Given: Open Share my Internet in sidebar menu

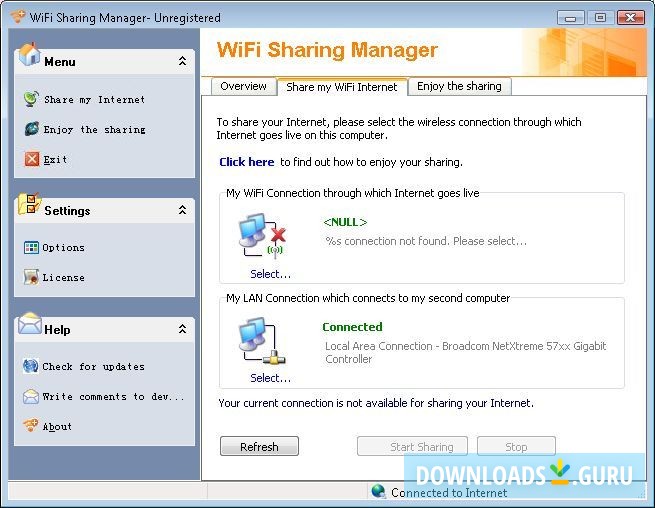Looking at the screenshot, I should pos(94,99).
